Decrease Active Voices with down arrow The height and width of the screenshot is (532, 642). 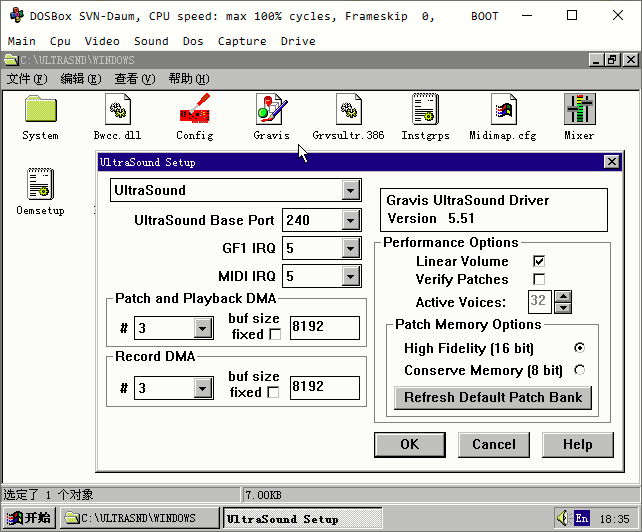coord(563,308)
